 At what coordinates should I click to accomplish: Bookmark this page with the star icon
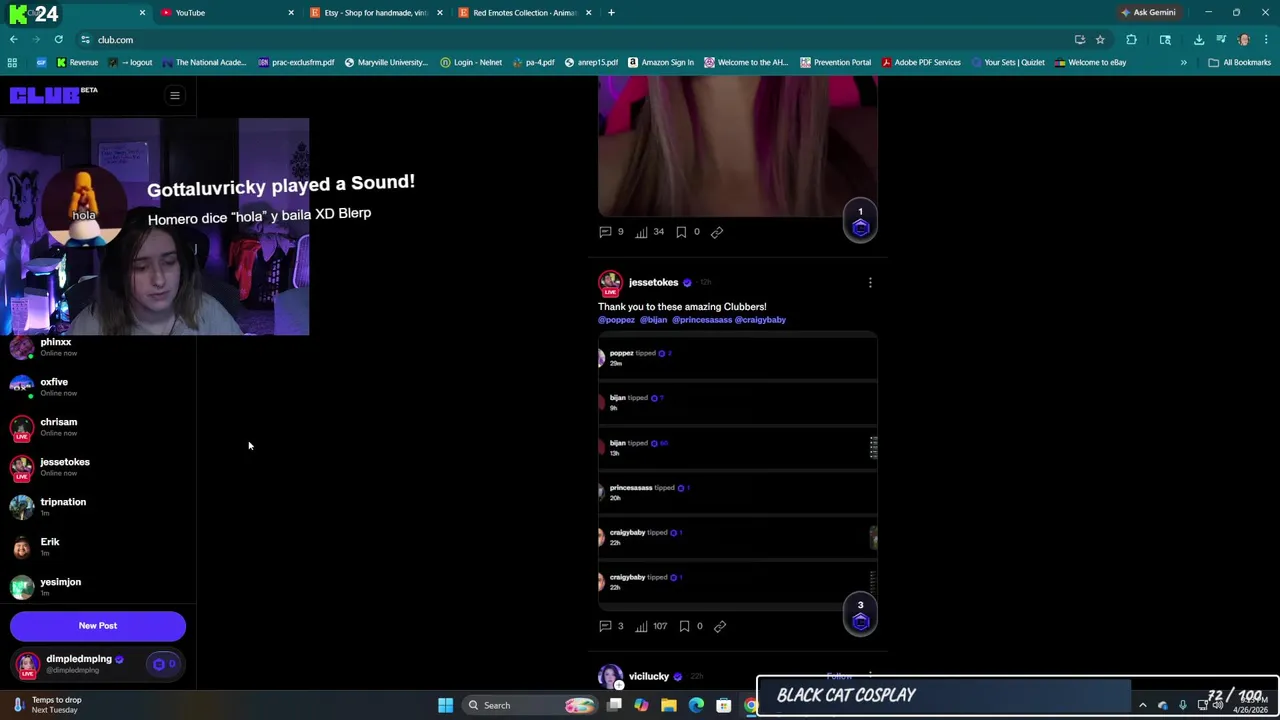coord(1100,40)
